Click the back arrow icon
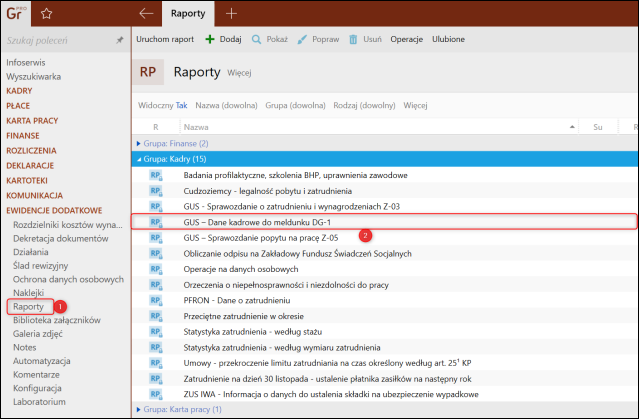 point(146,14)
